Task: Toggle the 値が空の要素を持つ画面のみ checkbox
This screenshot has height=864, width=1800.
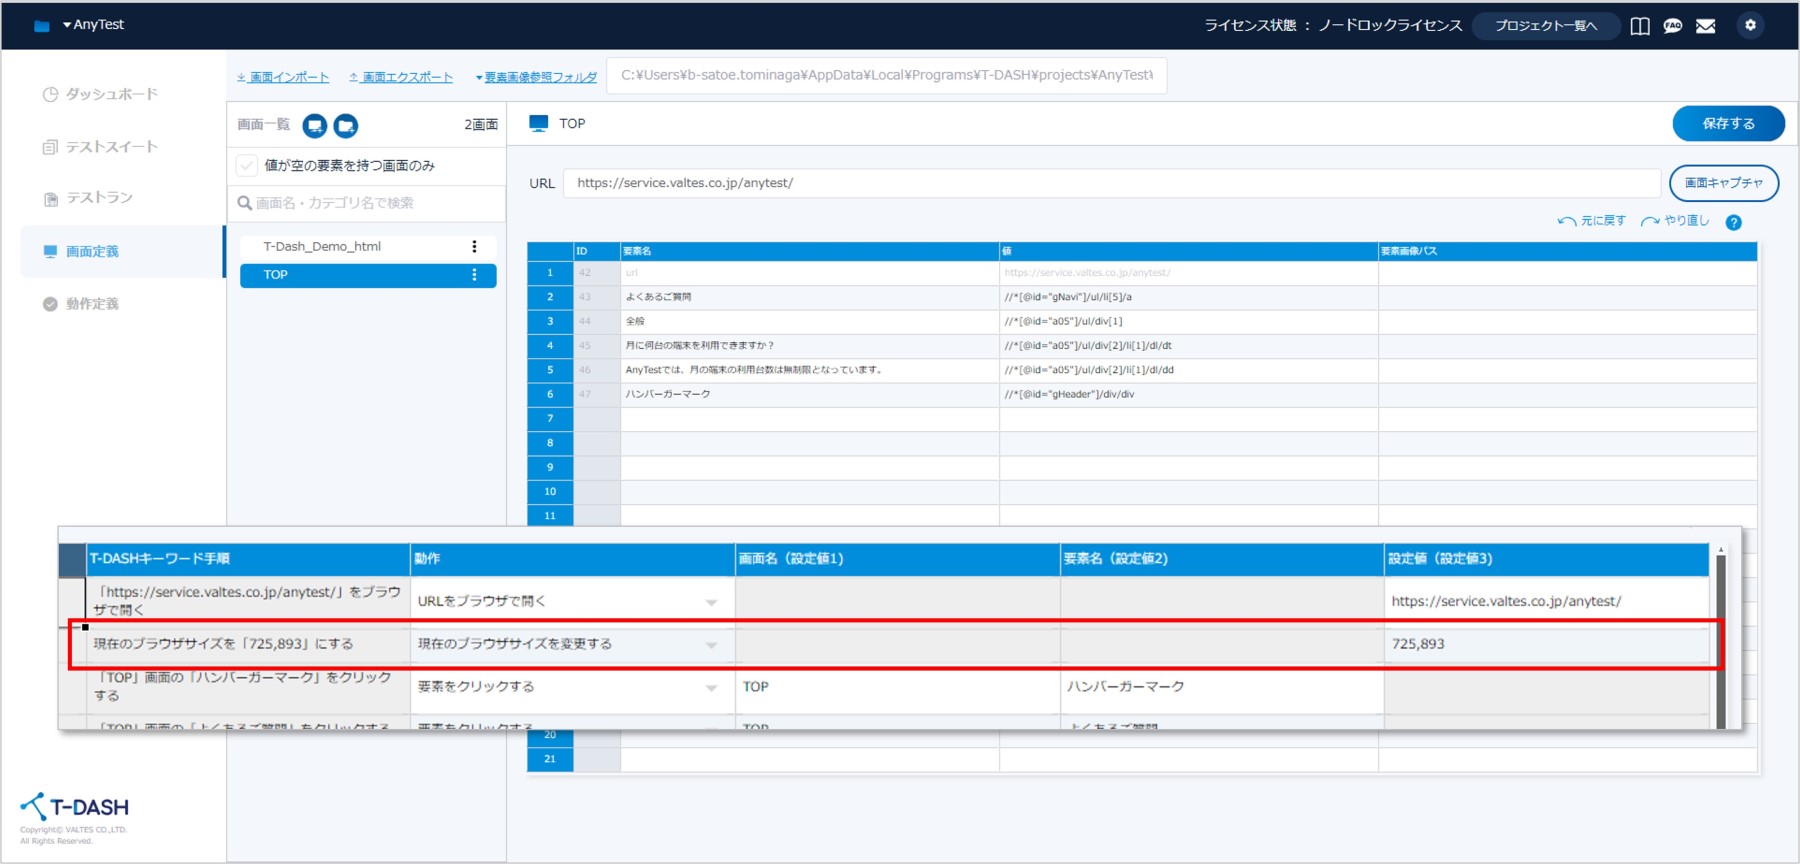Action: (x=247, y=165)
